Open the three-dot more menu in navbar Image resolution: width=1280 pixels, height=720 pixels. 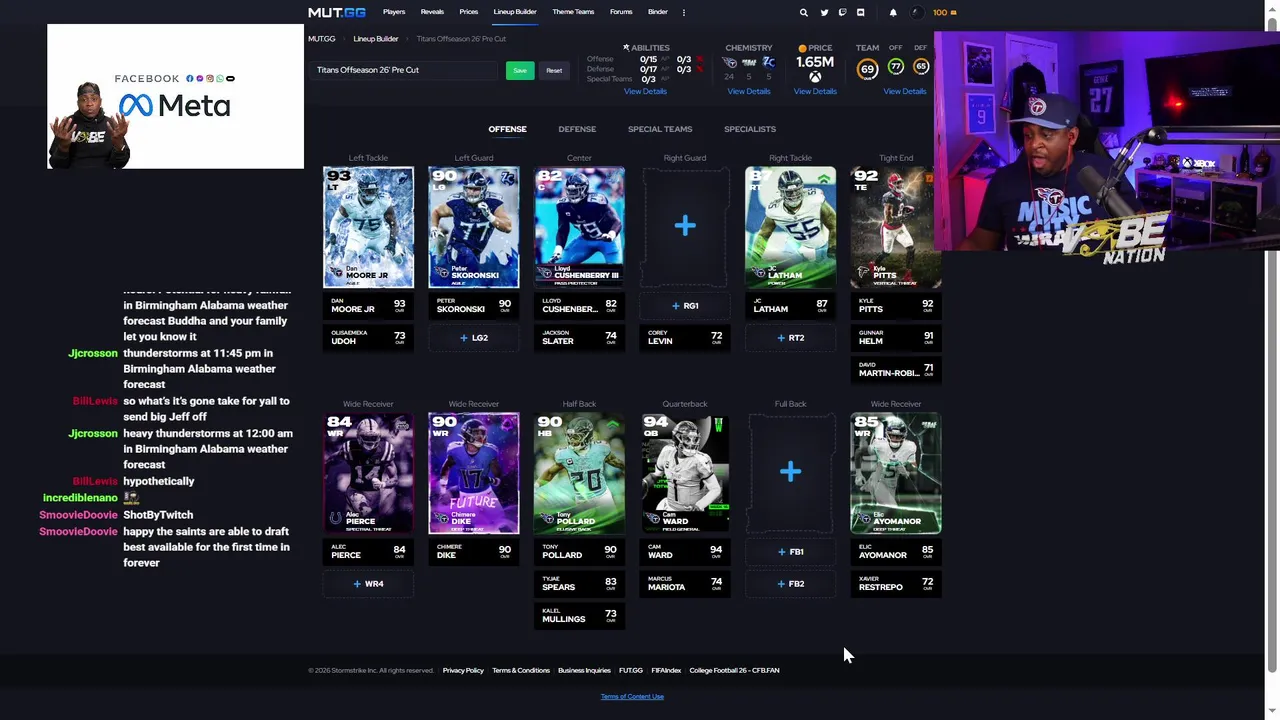click(684, 13)
